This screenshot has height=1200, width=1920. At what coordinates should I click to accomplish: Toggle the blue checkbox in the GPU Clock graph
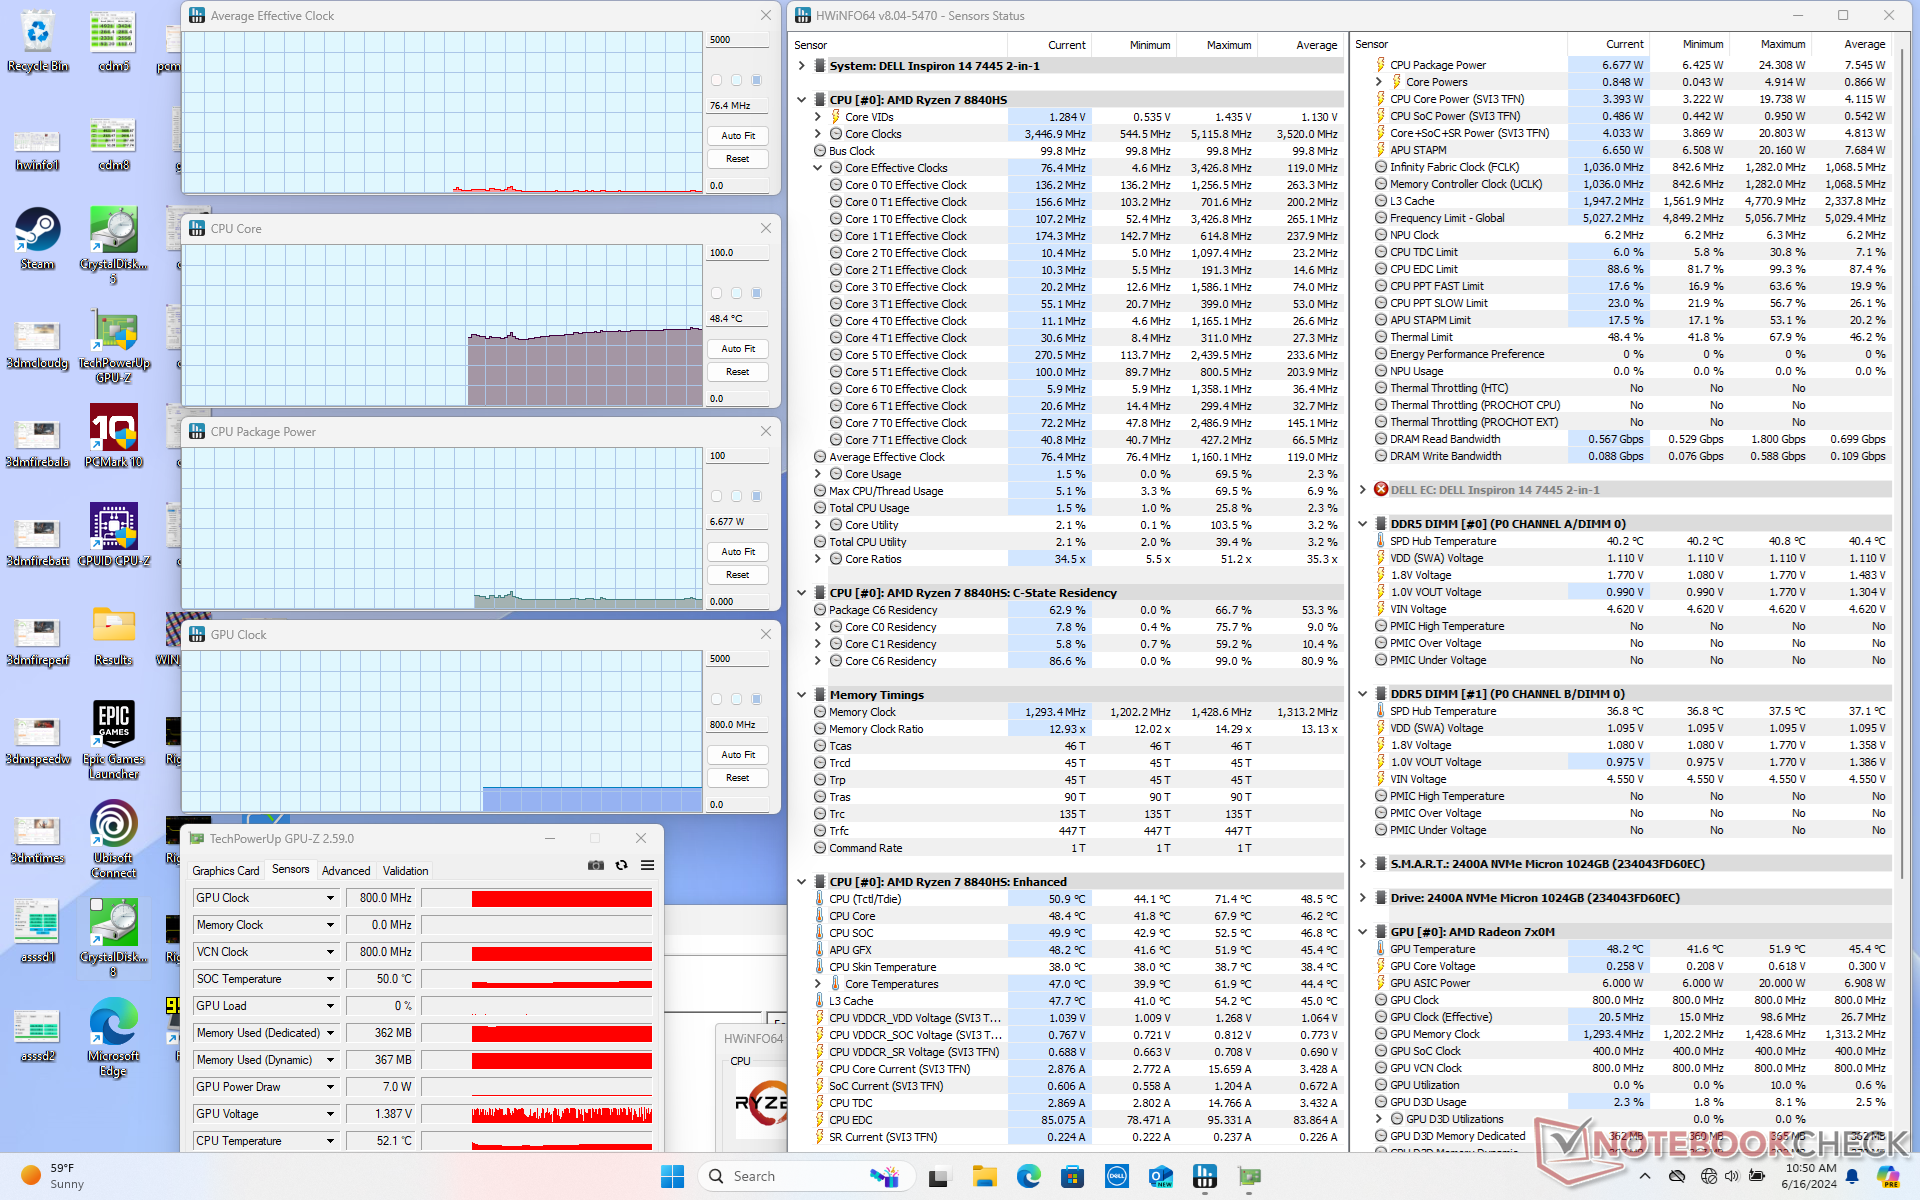[757, 699]
